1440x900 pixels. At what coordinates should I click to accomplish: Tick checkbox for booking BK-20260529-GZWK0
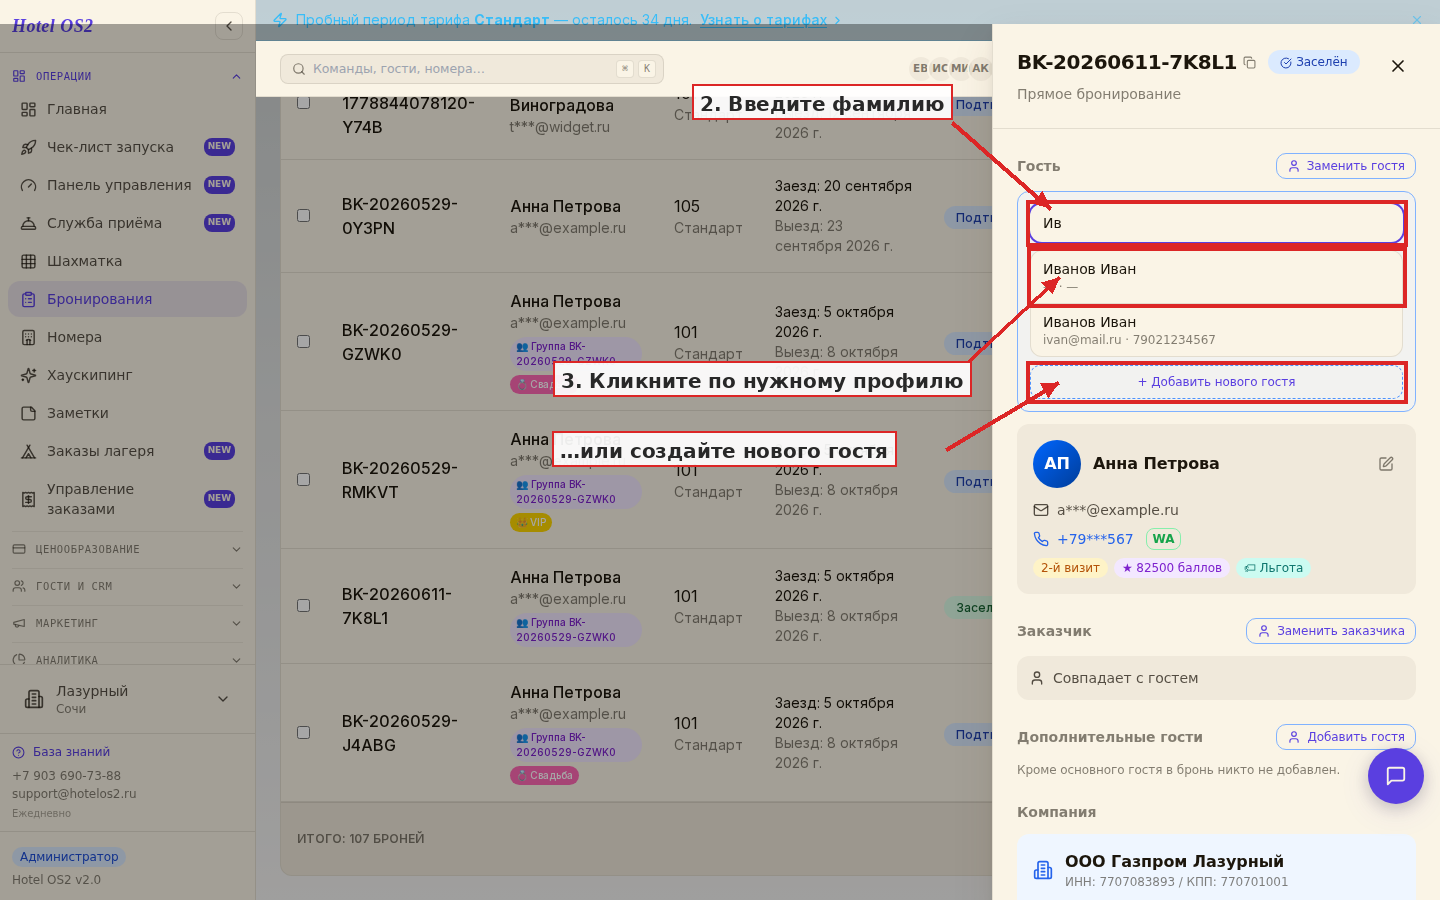pyautogui.click(x=303, y=342)
